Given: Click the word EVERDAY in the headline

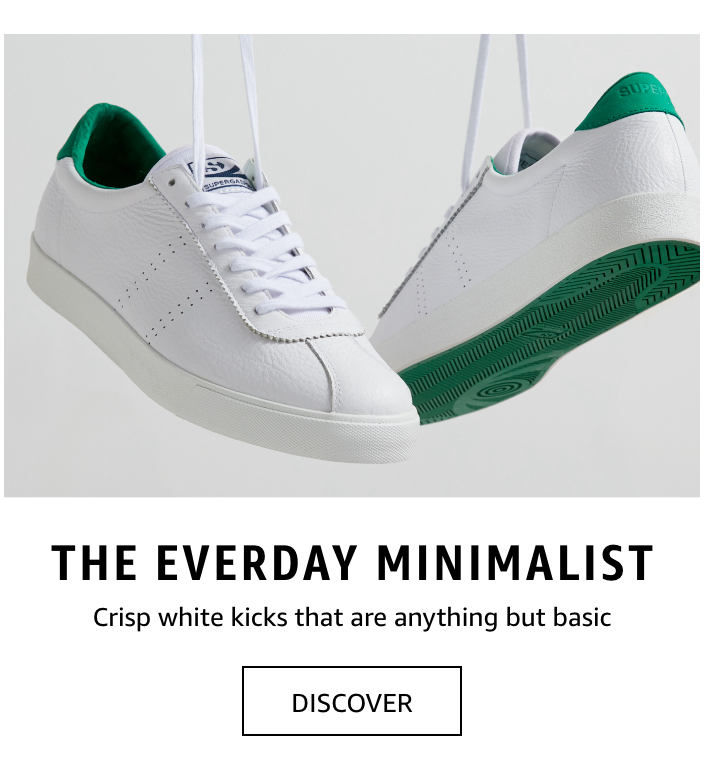Looking at the screenshot, I should (x=257, y=563).
